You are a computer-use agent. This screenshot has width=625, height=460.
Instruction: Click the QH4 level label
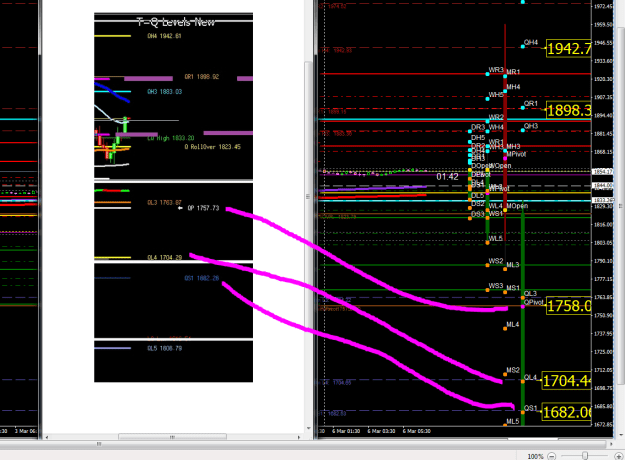(531, 42)
